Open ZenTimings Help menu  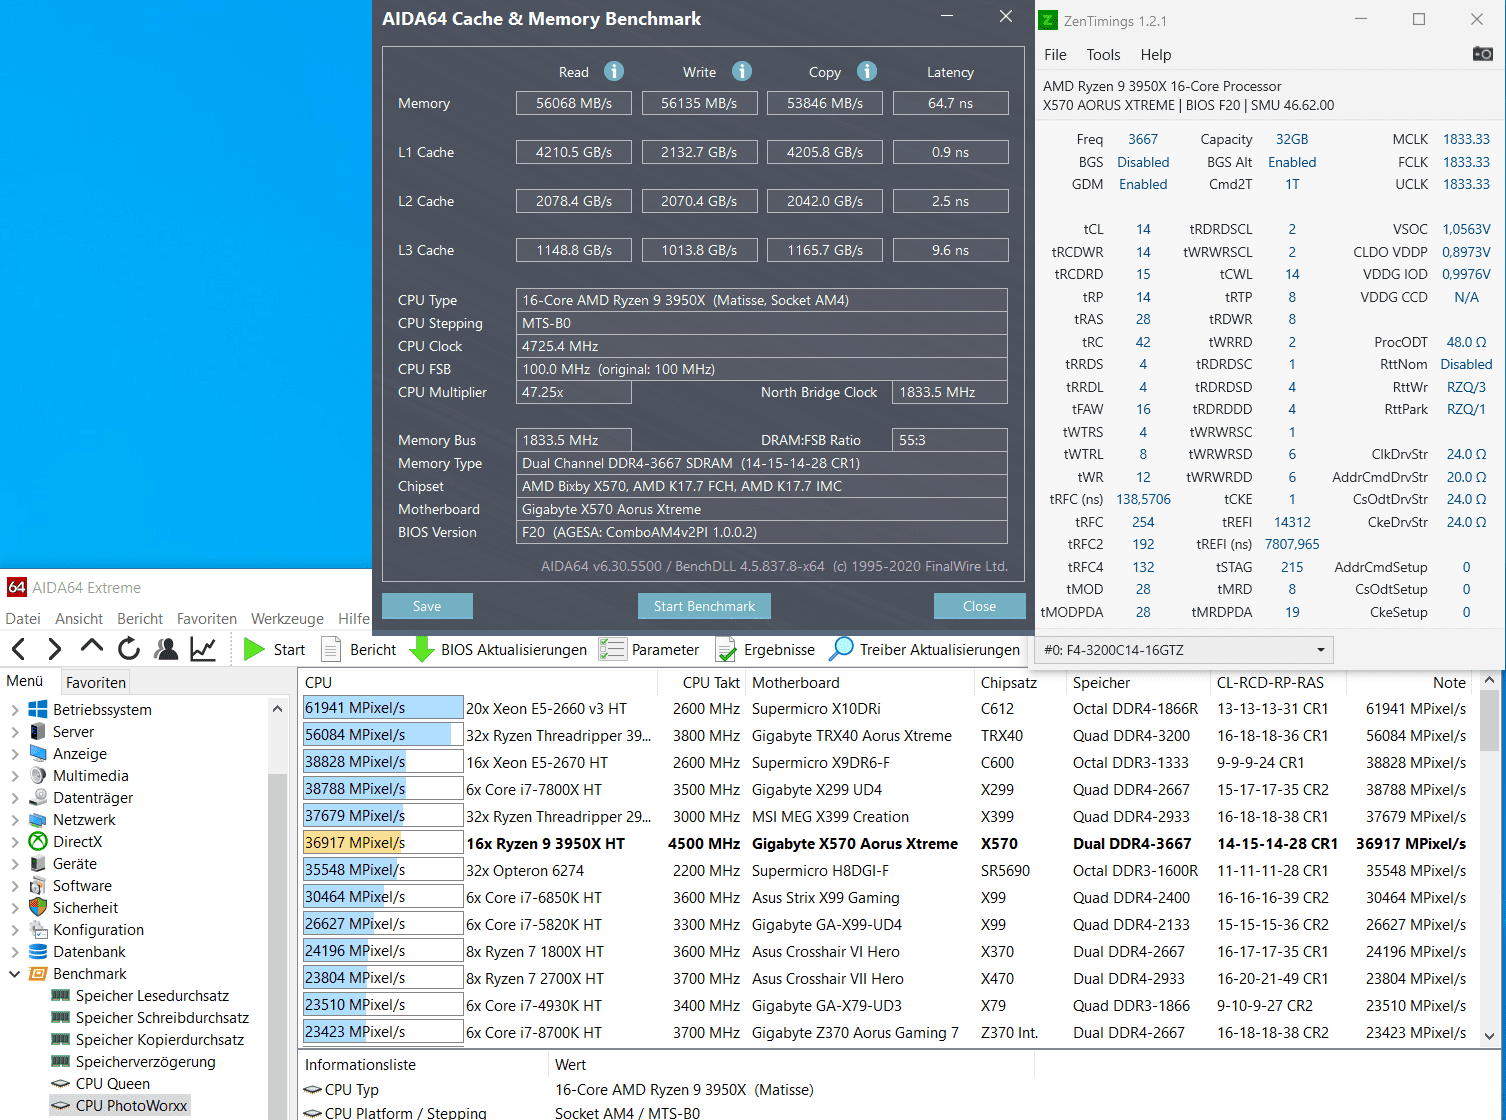coord(1155,55)
